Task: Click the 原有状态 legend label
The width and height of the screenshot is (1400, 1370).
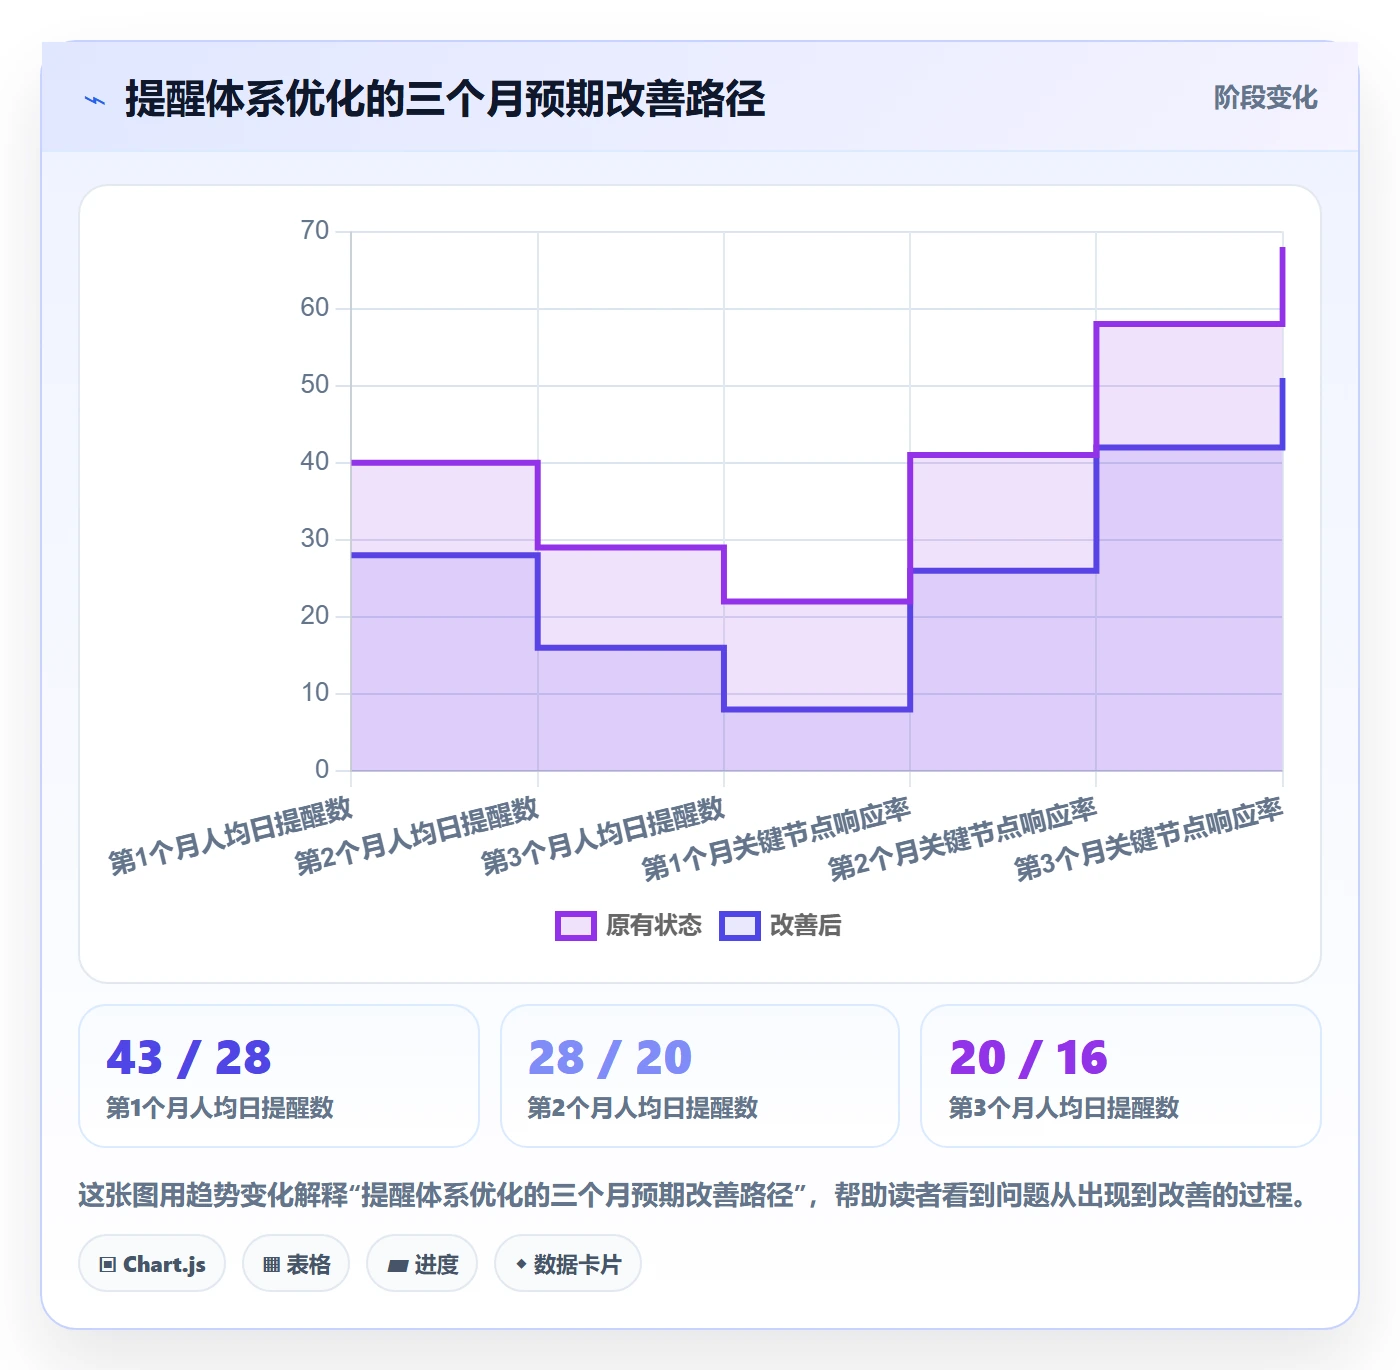Action: click(654, 926)
